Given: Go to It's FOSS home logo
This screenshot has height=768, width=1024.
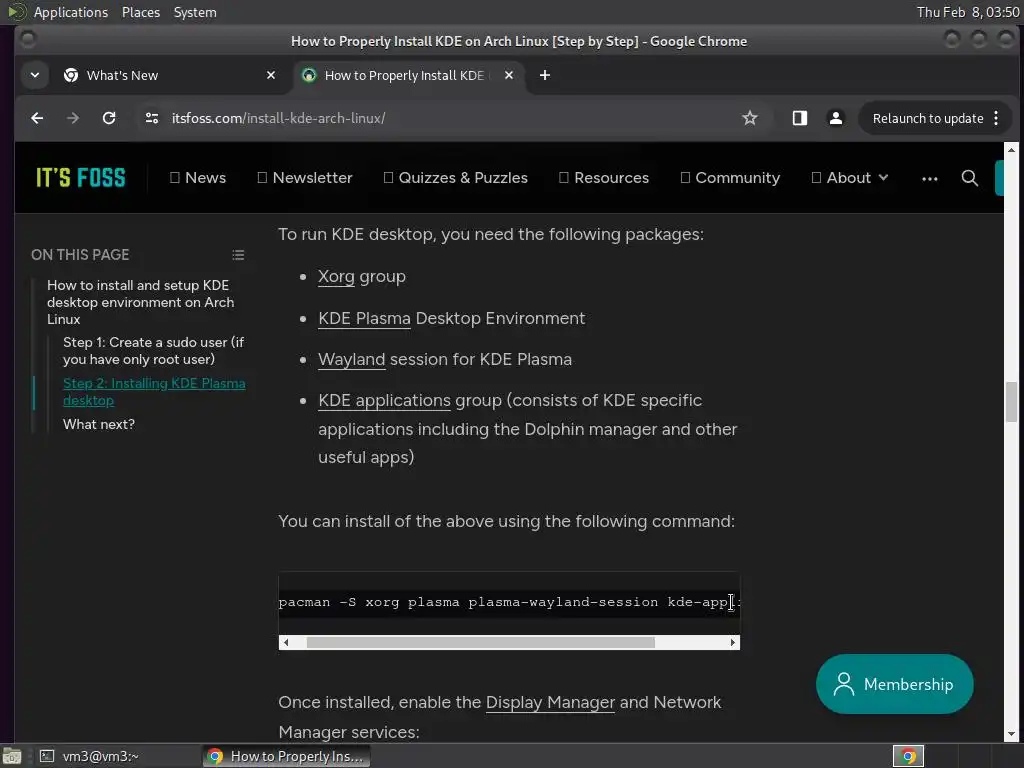Looking at the screenshot, I should pos(80,178).
